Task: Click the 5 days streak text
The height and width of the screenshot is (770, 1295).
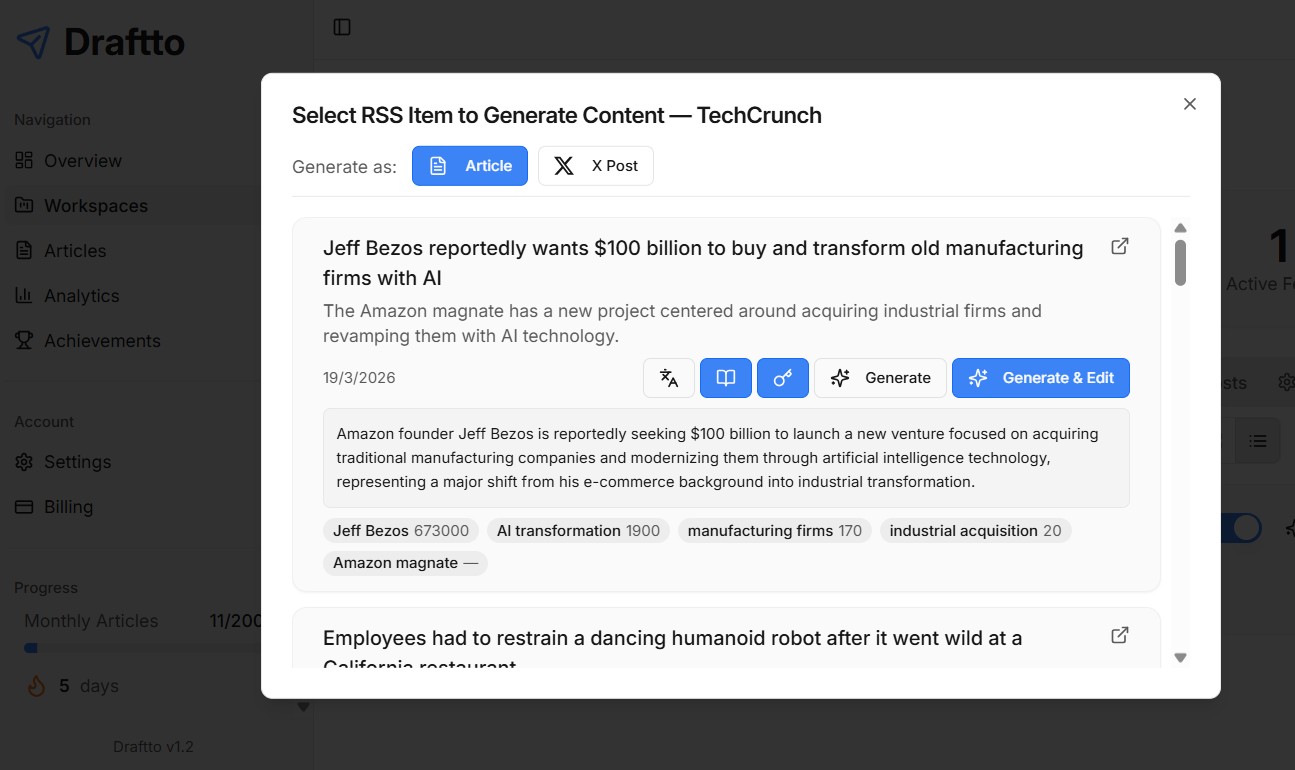Action: (89, 686)
